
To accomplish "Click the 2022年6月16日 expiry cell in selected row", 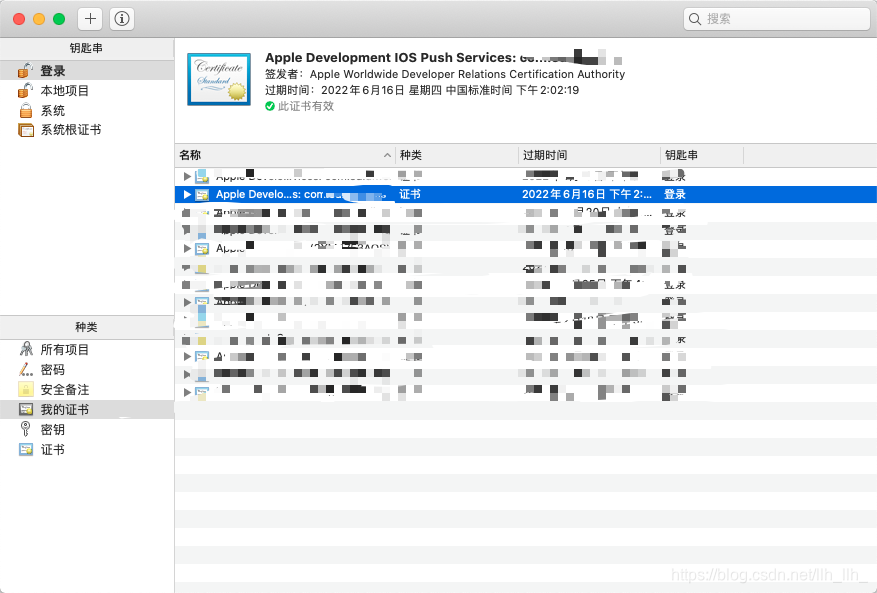I will pyautogui.click(x=587, y=194).
